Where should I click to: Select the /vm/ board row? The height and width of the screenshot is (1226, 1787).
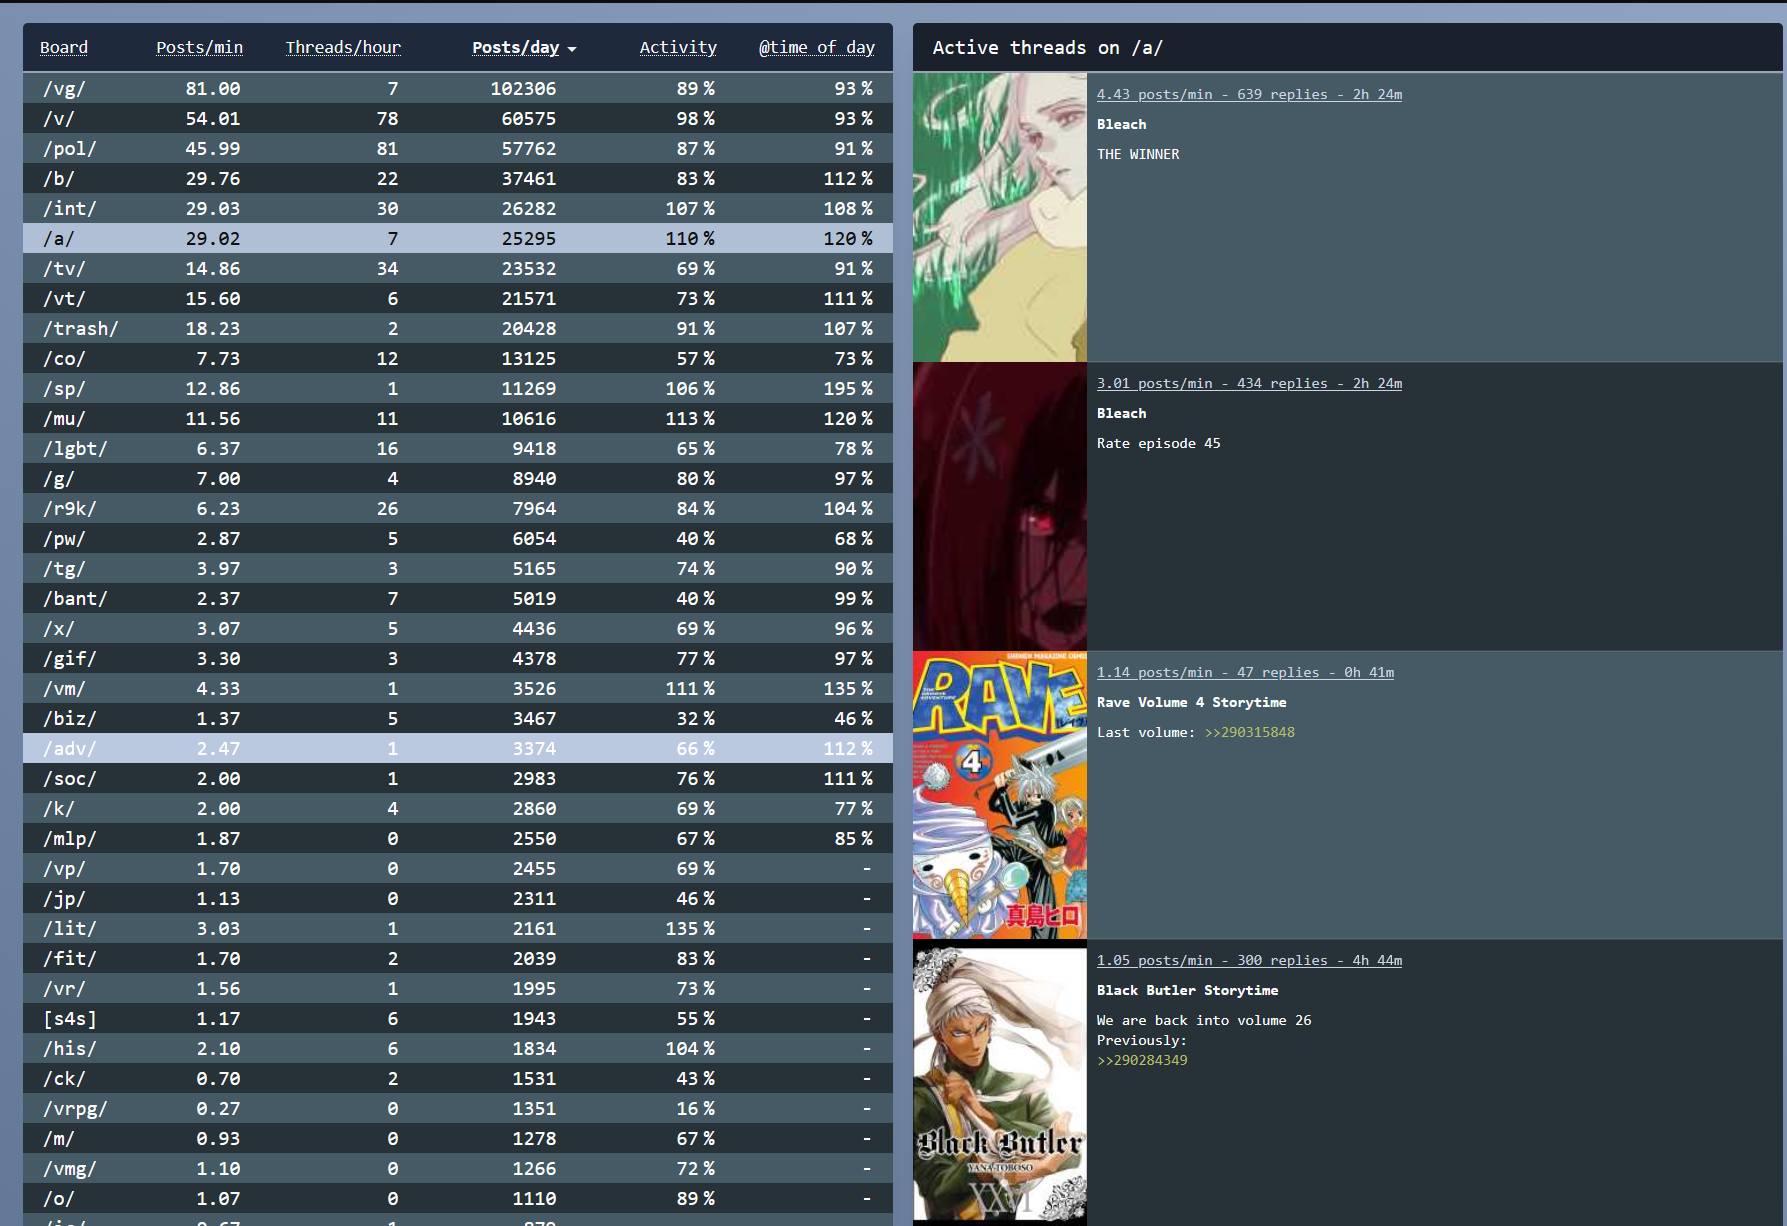pyautogui.click(x=458, y=688)
